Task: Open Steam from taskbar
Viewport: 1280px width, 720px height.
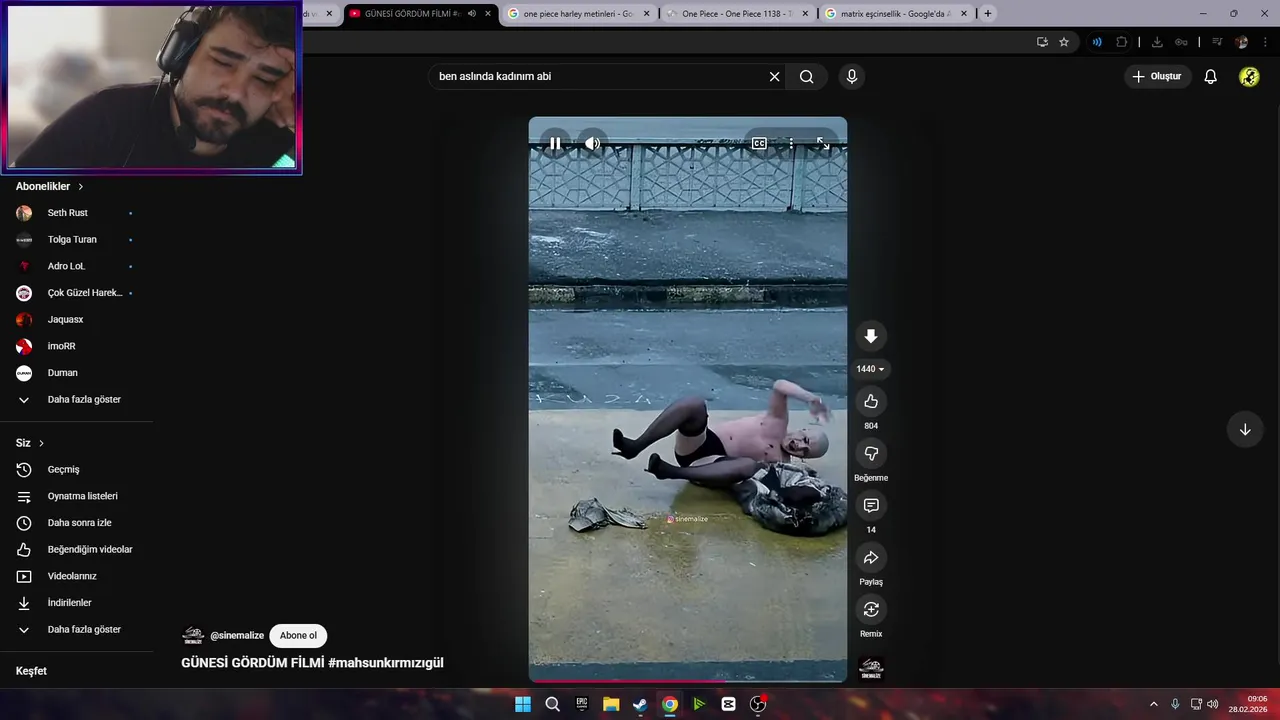Action: point(640,704)
